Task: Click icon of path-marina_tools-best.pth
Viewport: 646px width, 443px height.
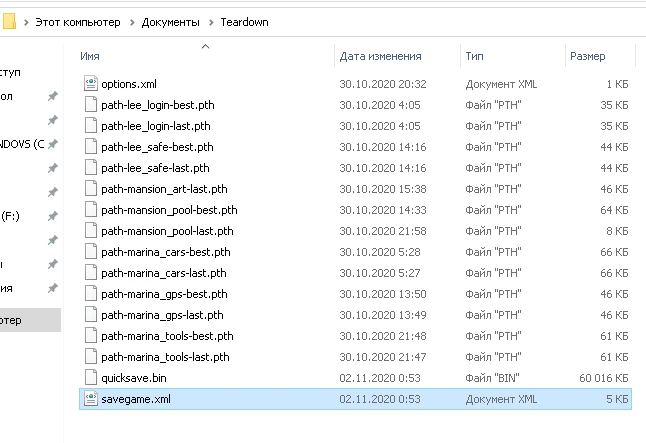Action: coord(91,336)
